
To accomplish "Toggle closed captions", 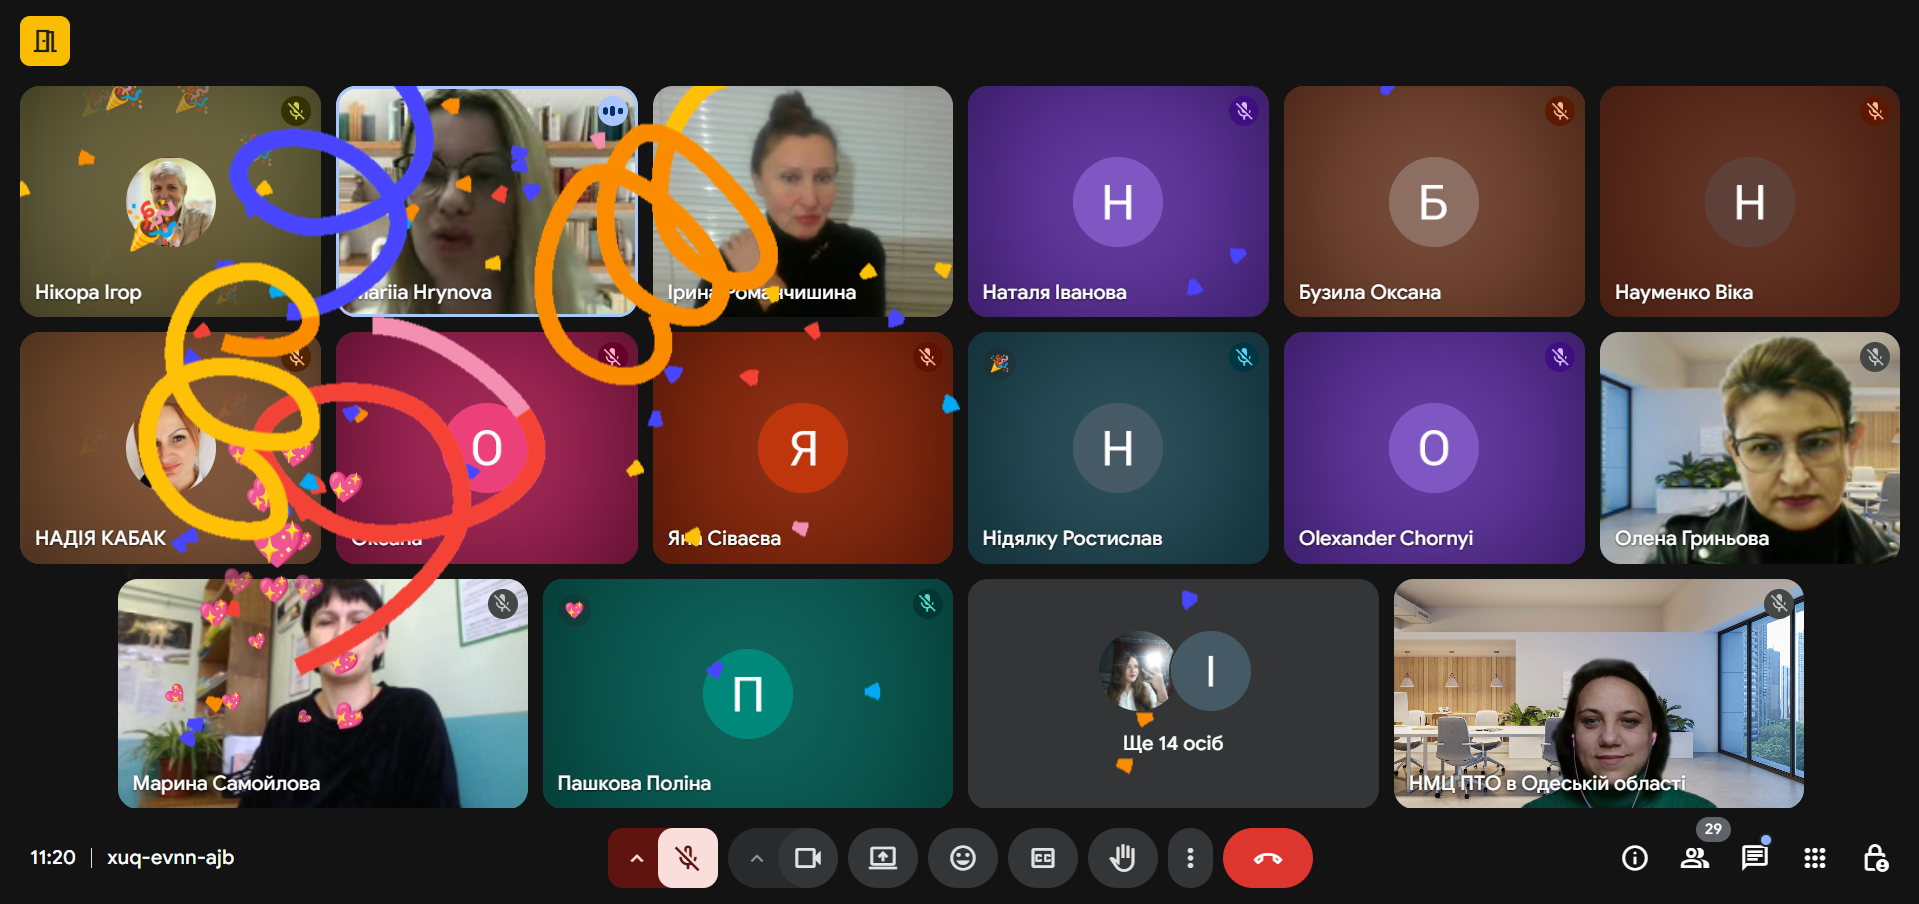I will (1042, 858).
